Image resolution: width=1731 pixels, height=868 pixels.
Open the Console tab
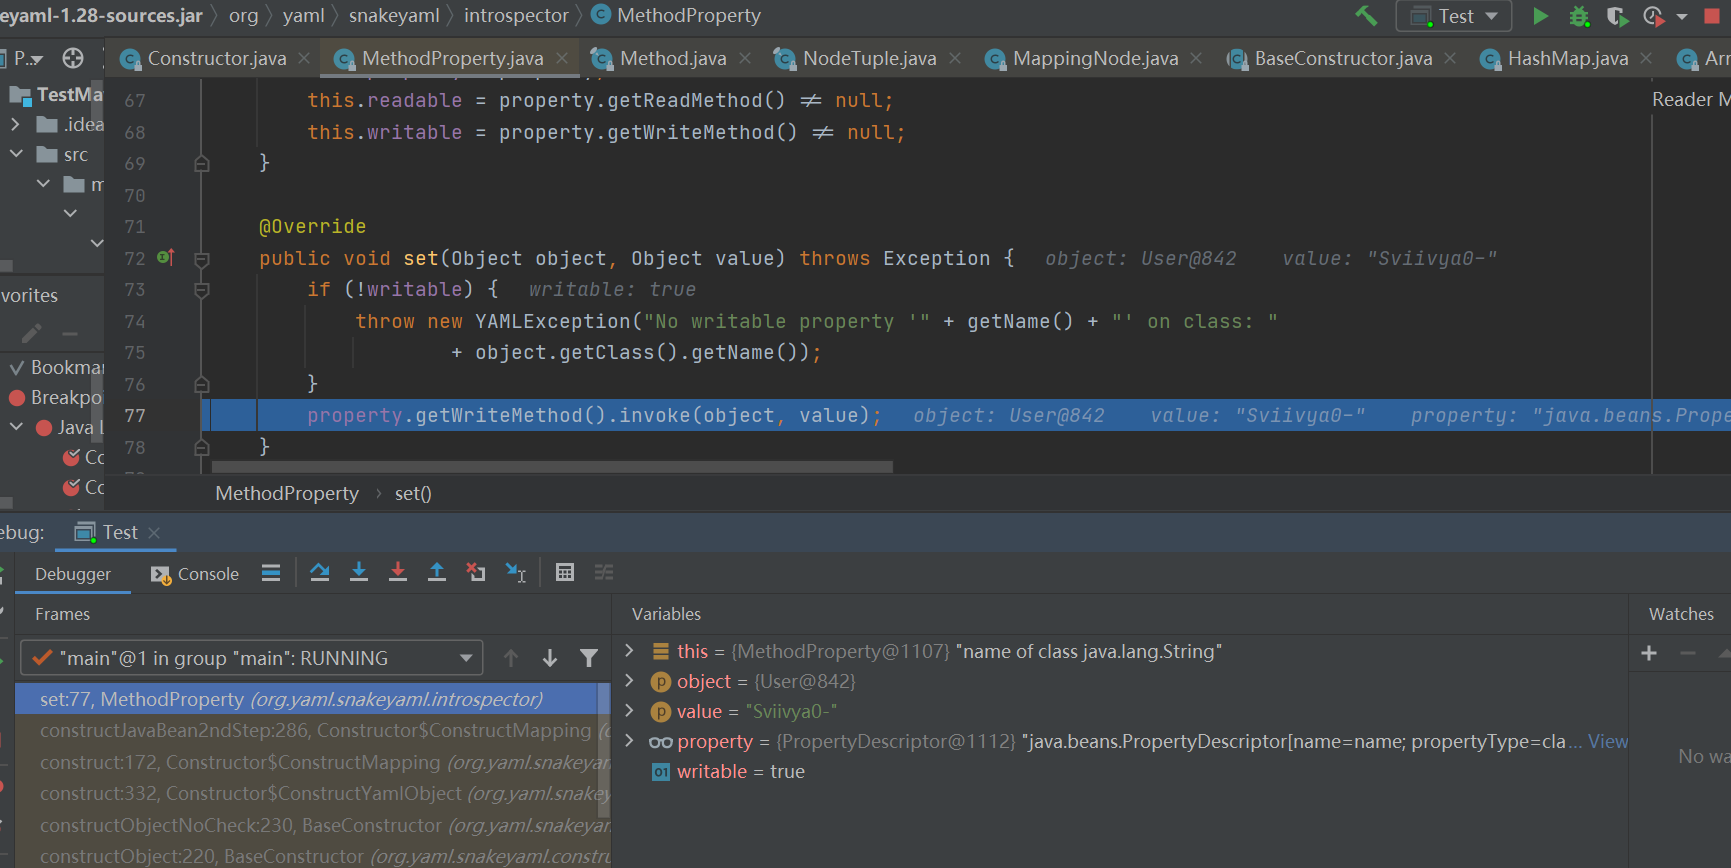coord(195,574)
